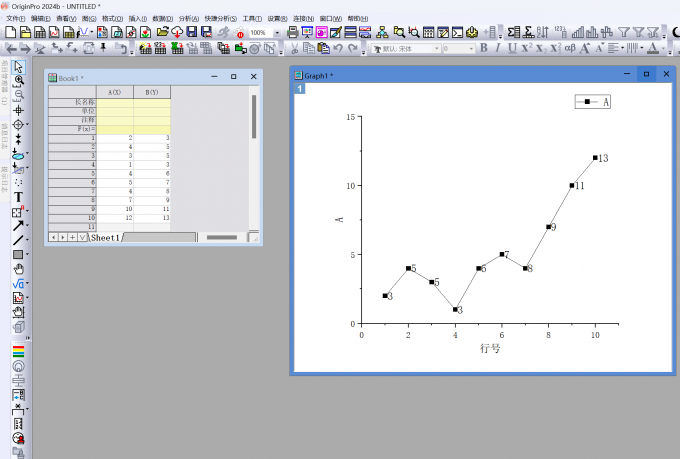This screenshot has height=459, width=680.
Task: Open the font size dropdown
Action: pos(471,49)
